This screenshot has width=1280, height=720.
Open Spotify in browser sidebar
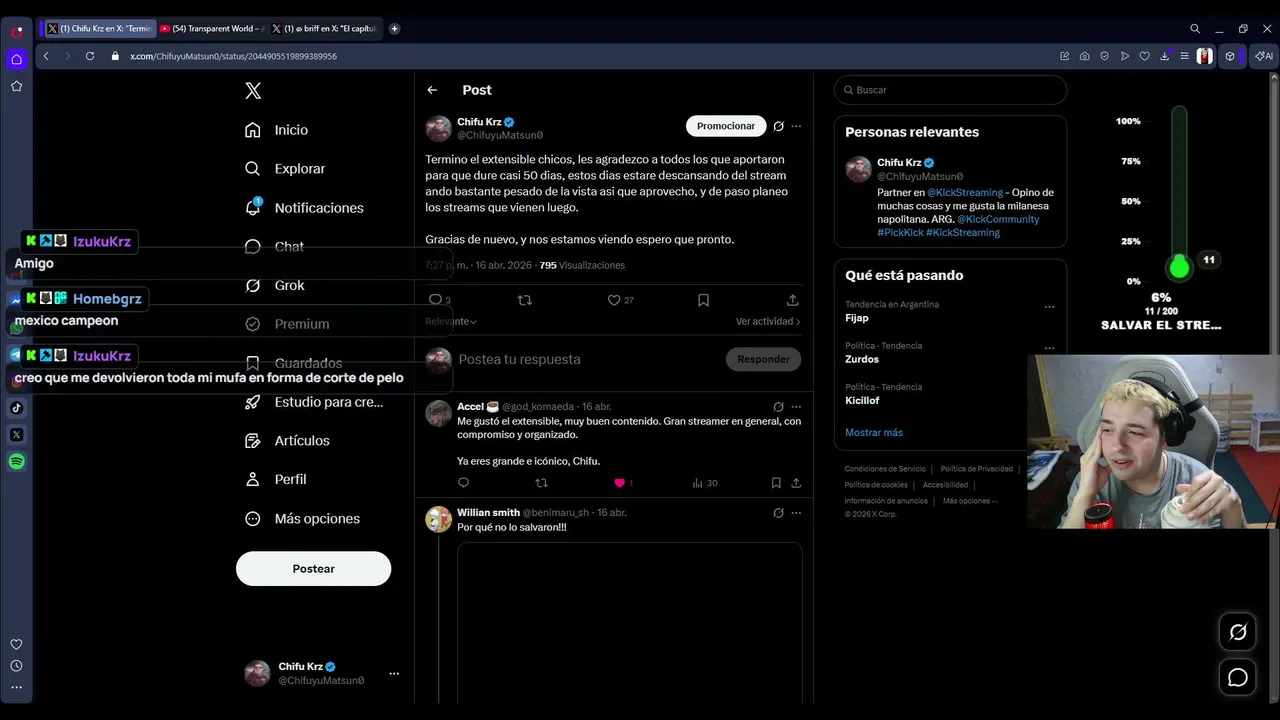[16, 462]
